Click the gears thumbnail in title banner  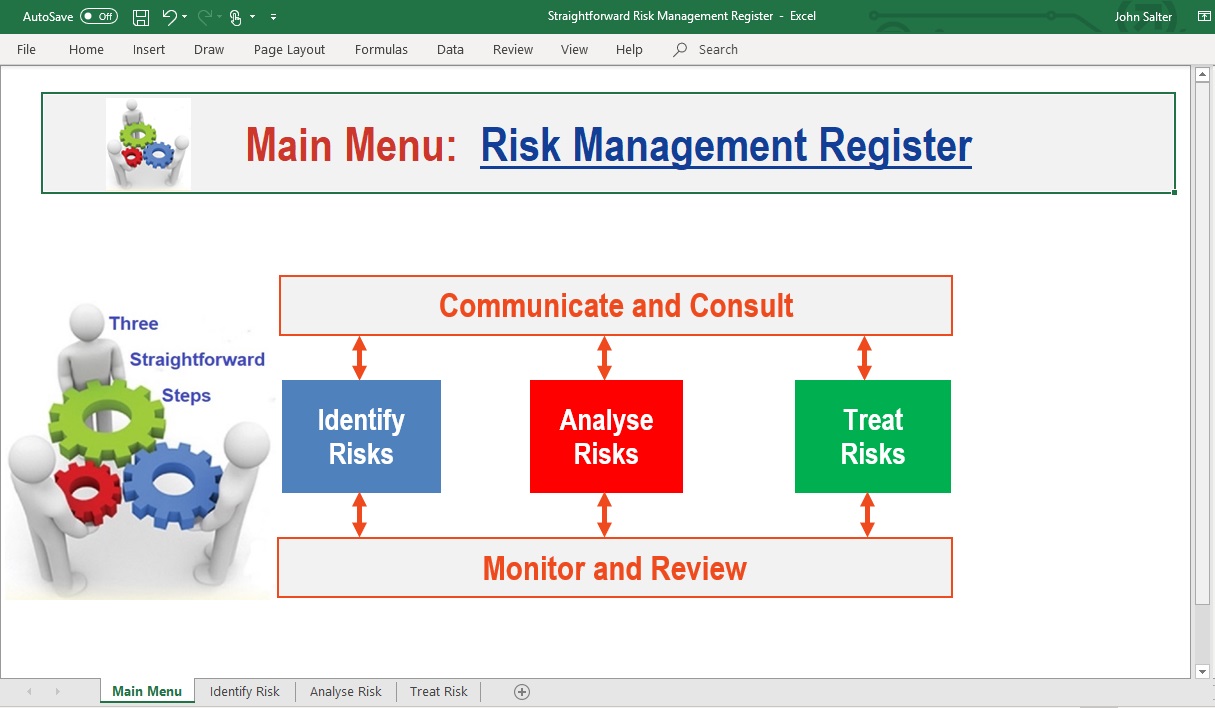(148, 143)
